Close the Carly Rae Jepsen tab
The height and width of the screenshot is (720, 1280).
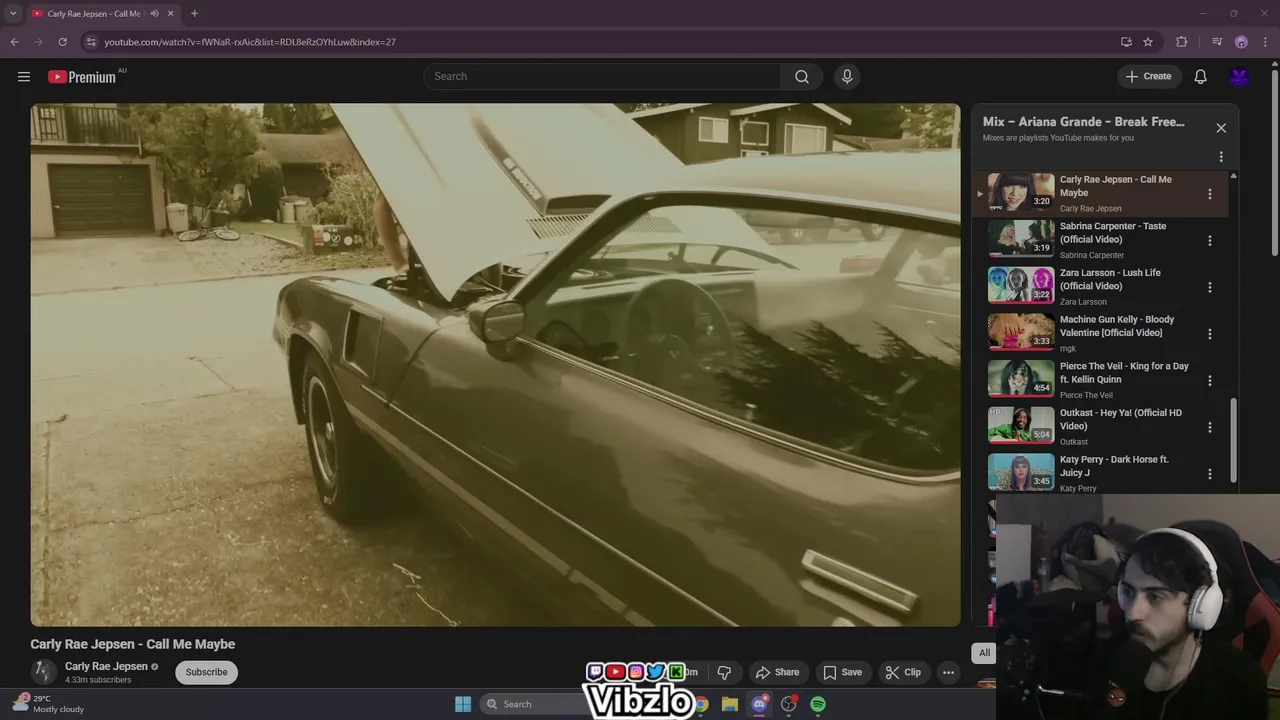[x=171, y=14]
